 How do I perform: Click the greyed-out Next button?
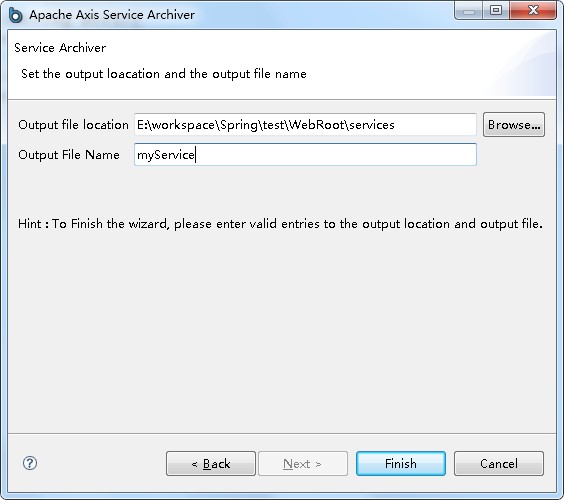point(303,463)
